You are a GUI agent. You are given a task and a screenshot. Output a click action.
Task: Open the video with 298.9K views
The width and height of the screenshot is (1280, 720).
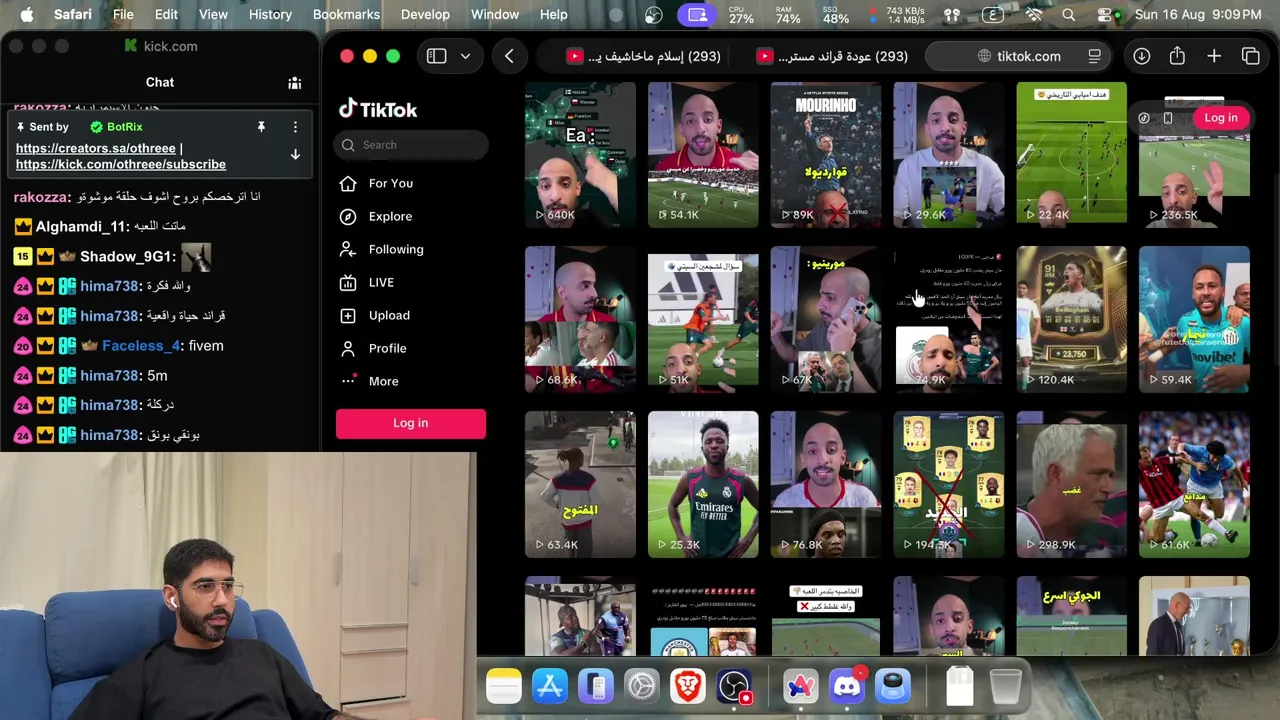1071,485
